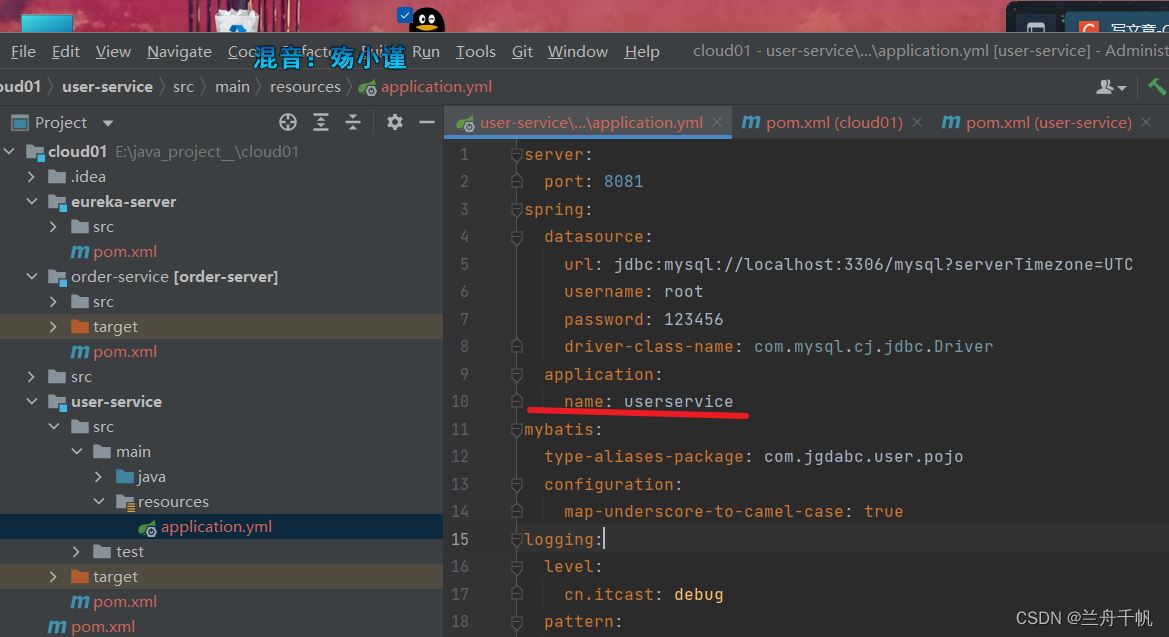Click the debug value on line 17

click(x=699, y=594)
